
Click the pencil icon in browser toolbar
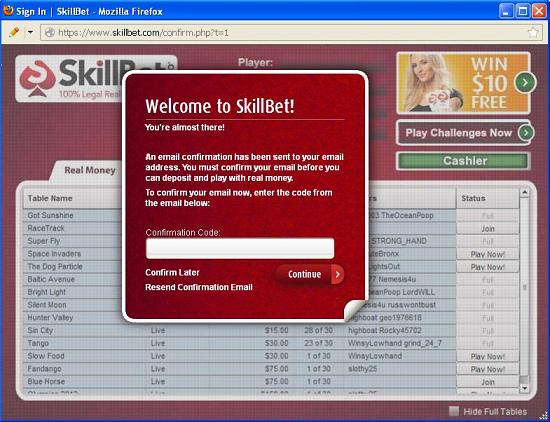click(14, 32)
